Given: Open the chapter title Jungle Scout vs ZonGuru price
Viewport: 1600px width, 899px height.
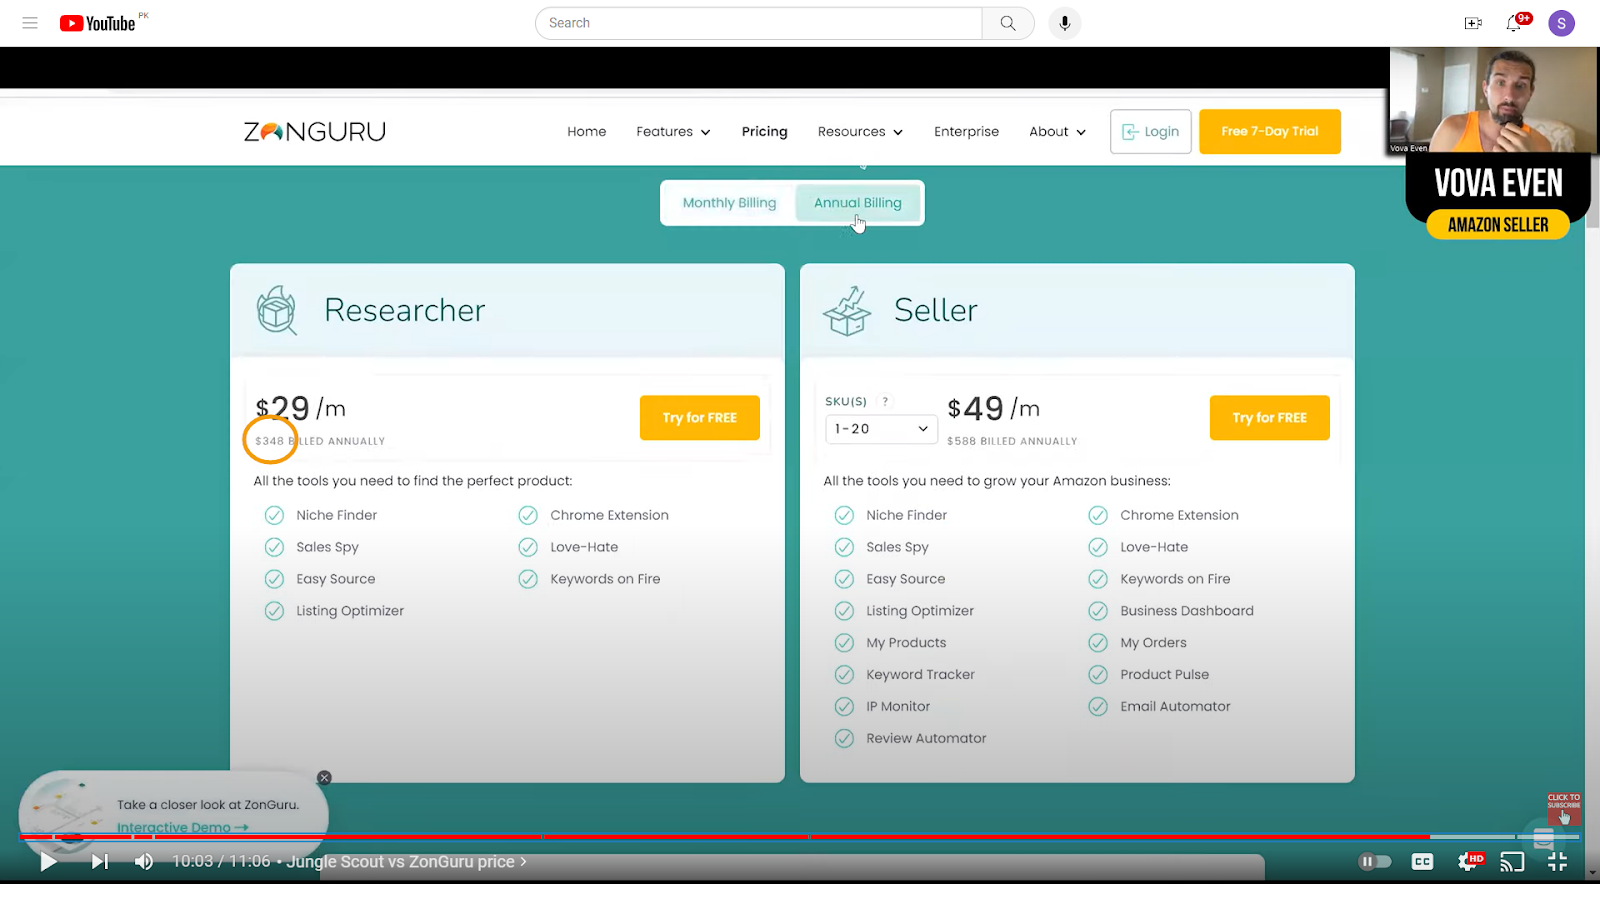Looking at the screenshot, I should coord(406,862).
